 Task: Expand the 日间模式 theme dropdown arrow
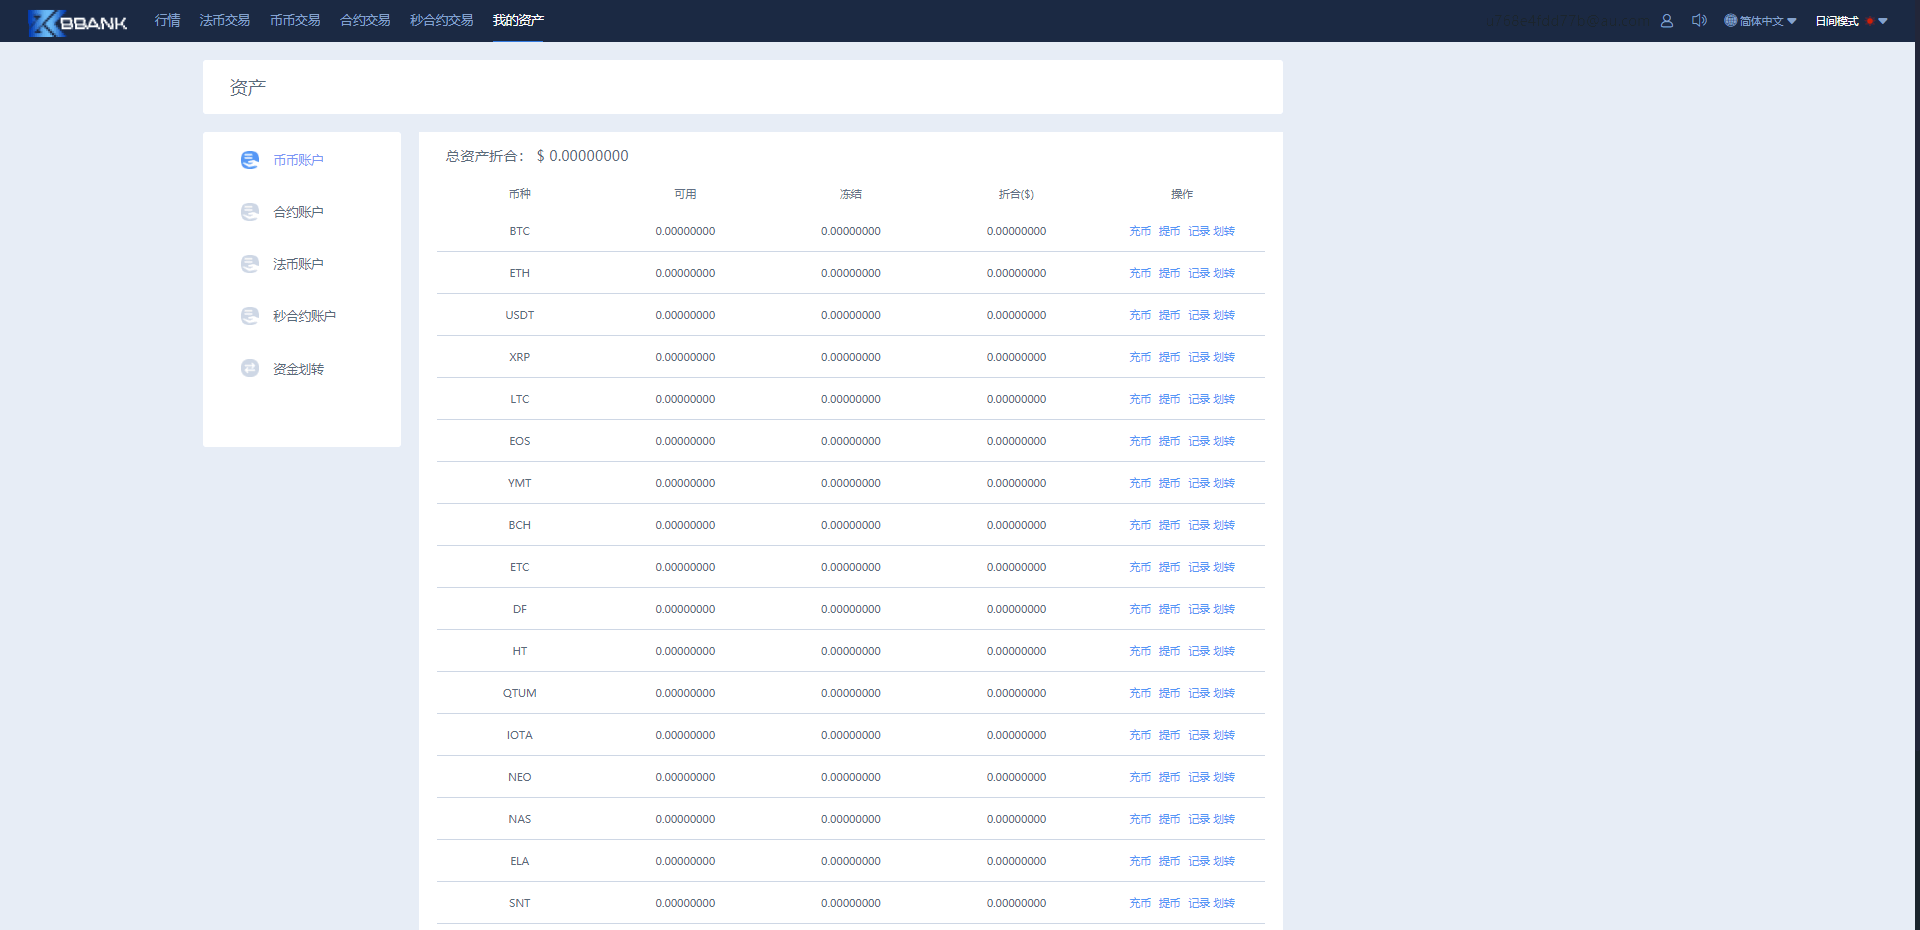click(1883, 21)
